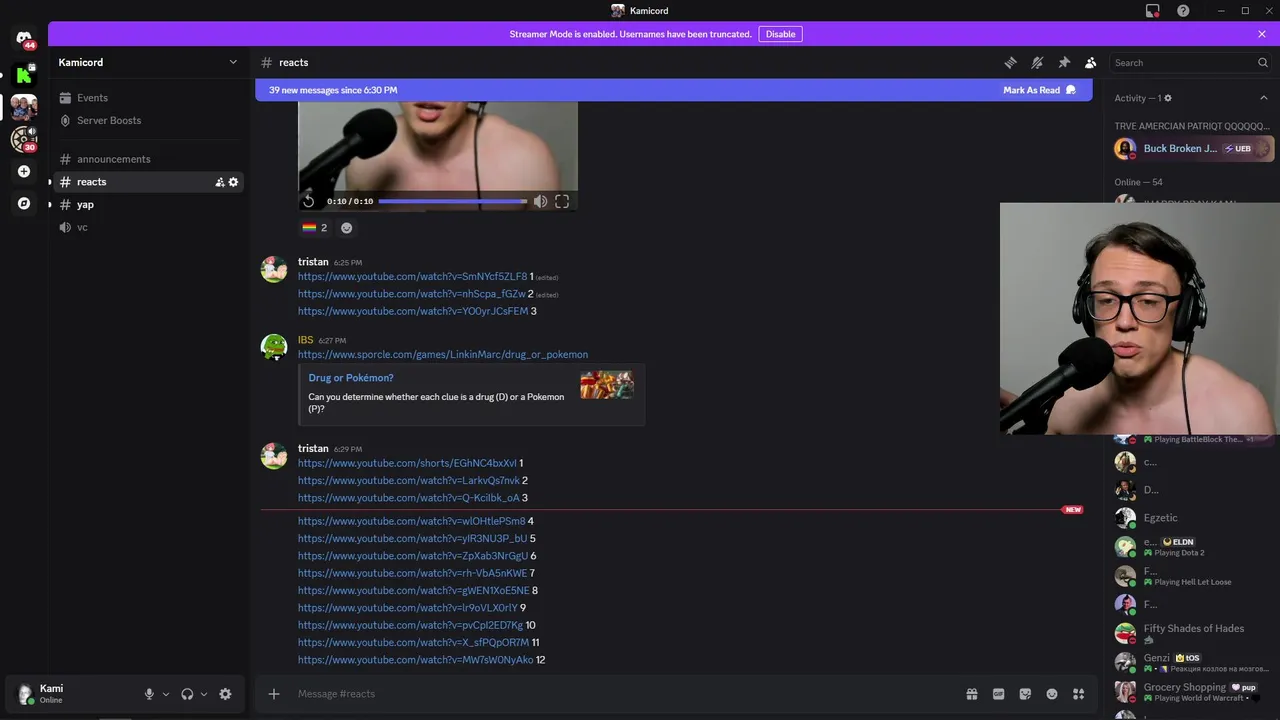Open YouTube shorts link EGhNC4bxXvI

[407, 463]
